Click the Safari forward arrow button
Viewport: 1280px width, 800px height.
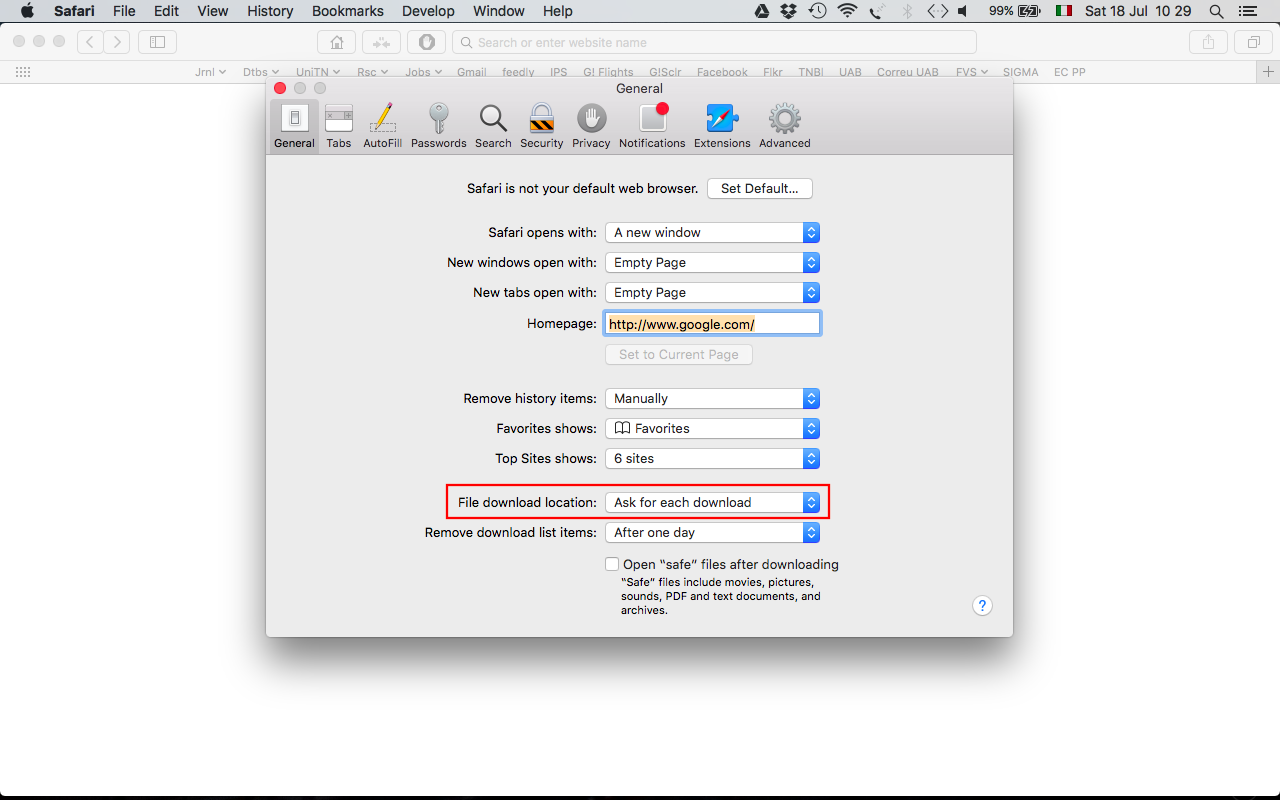point(117,42)
